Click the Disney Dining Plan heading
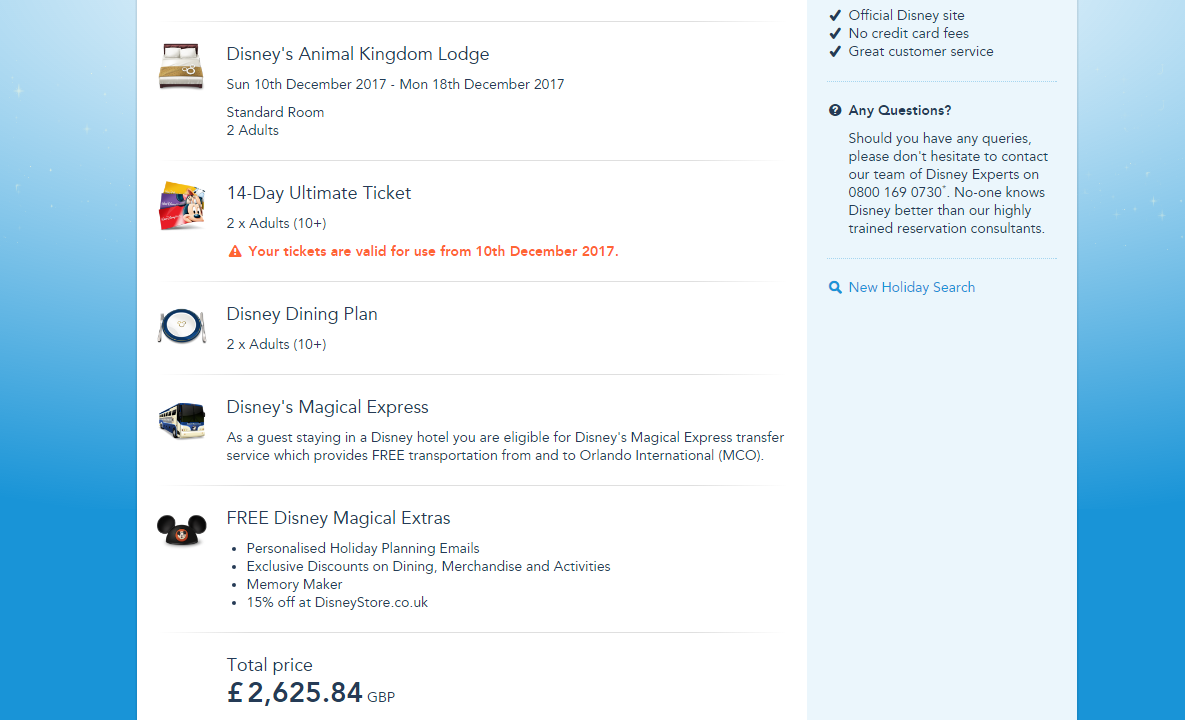The width and height of the screenshot is (1185, 720). point(301,314)
